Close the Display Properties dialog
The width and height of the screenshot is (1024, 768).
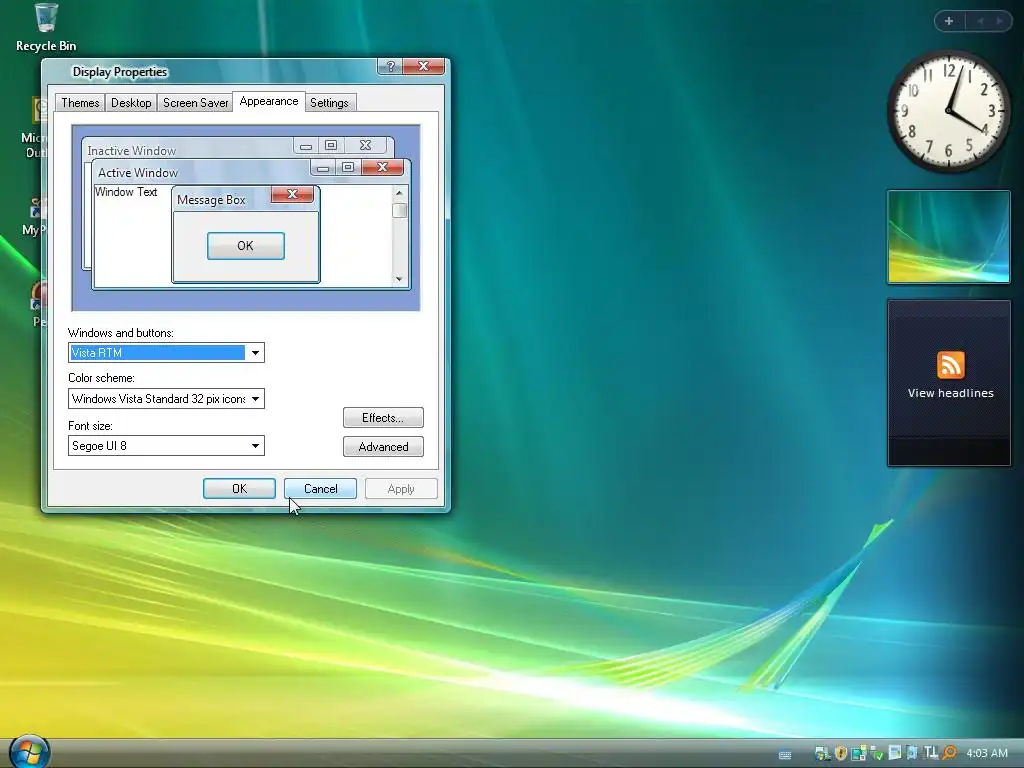click(423, 66)
